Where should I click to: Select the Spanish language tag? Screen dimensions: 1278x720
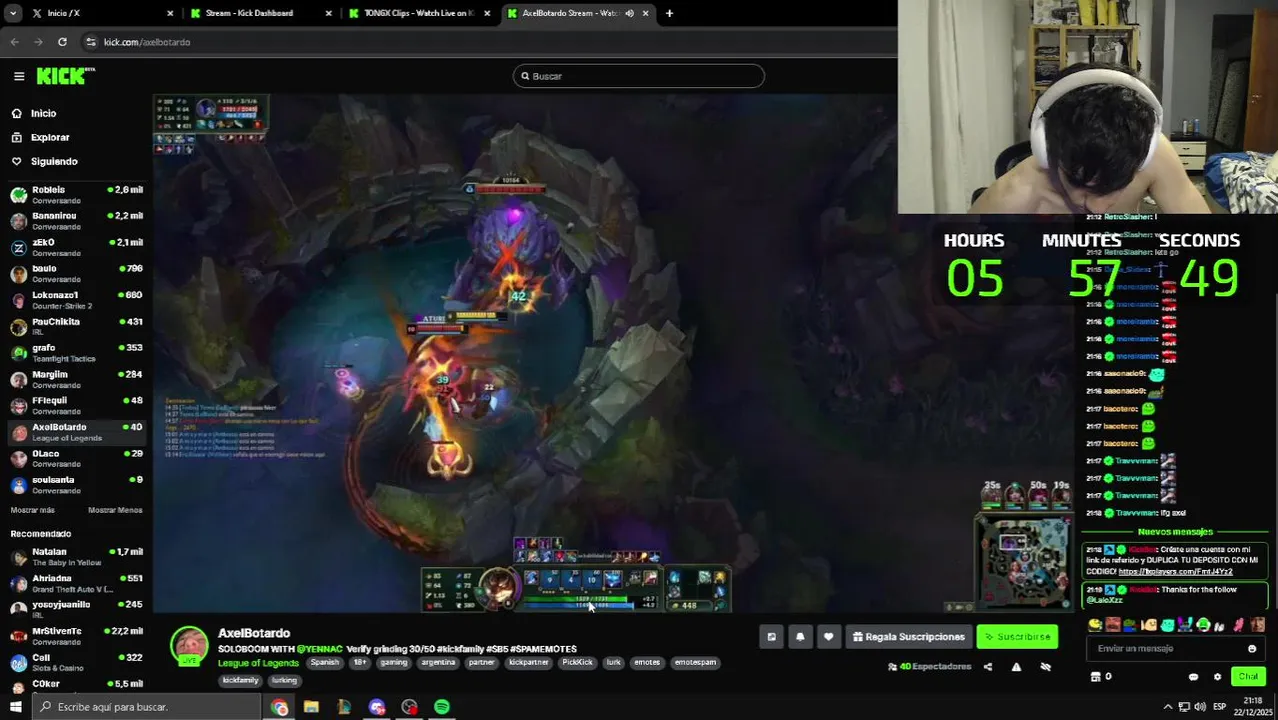tap(324, 662)
